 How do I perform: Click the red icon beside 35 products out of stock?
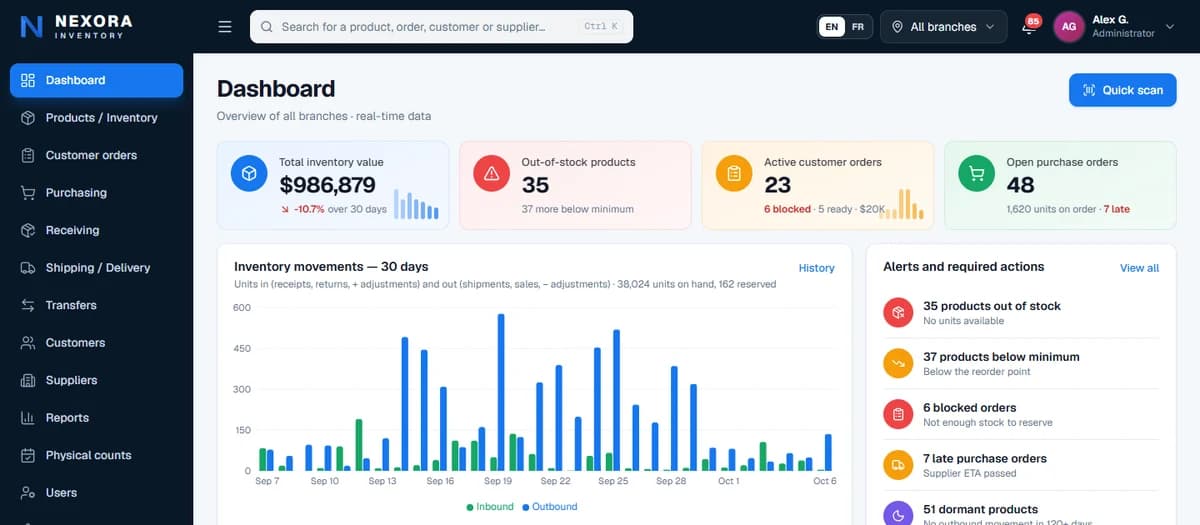point(898,312)
